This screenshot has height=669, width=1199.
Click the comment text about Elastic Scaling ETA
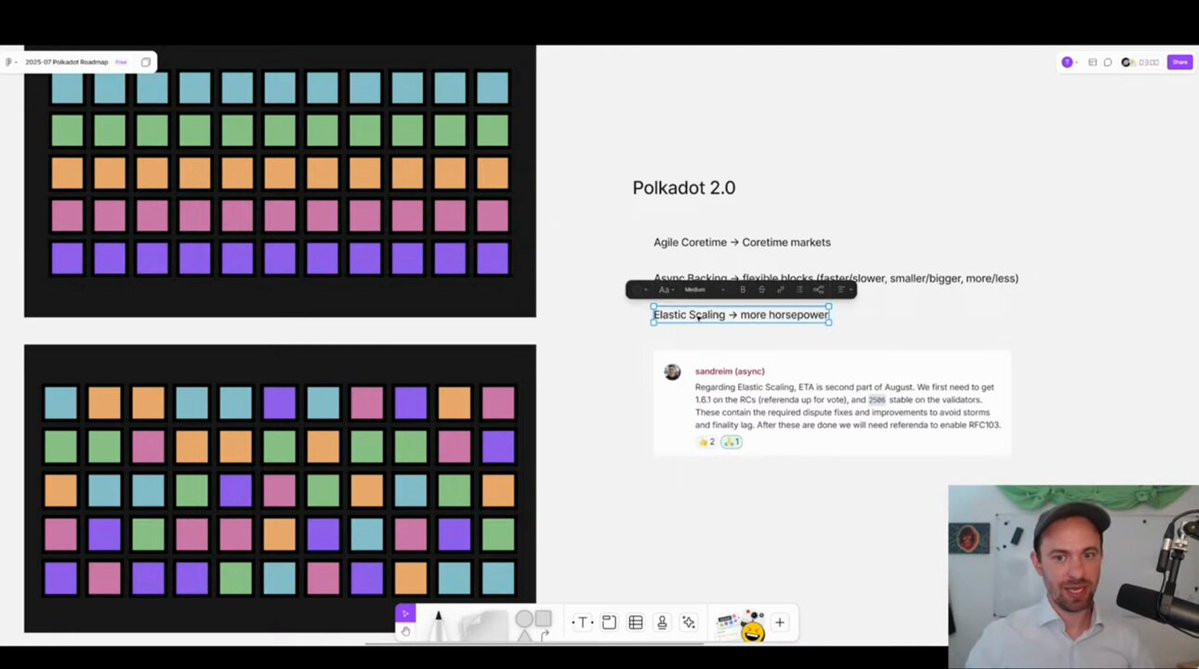[847, 406]
